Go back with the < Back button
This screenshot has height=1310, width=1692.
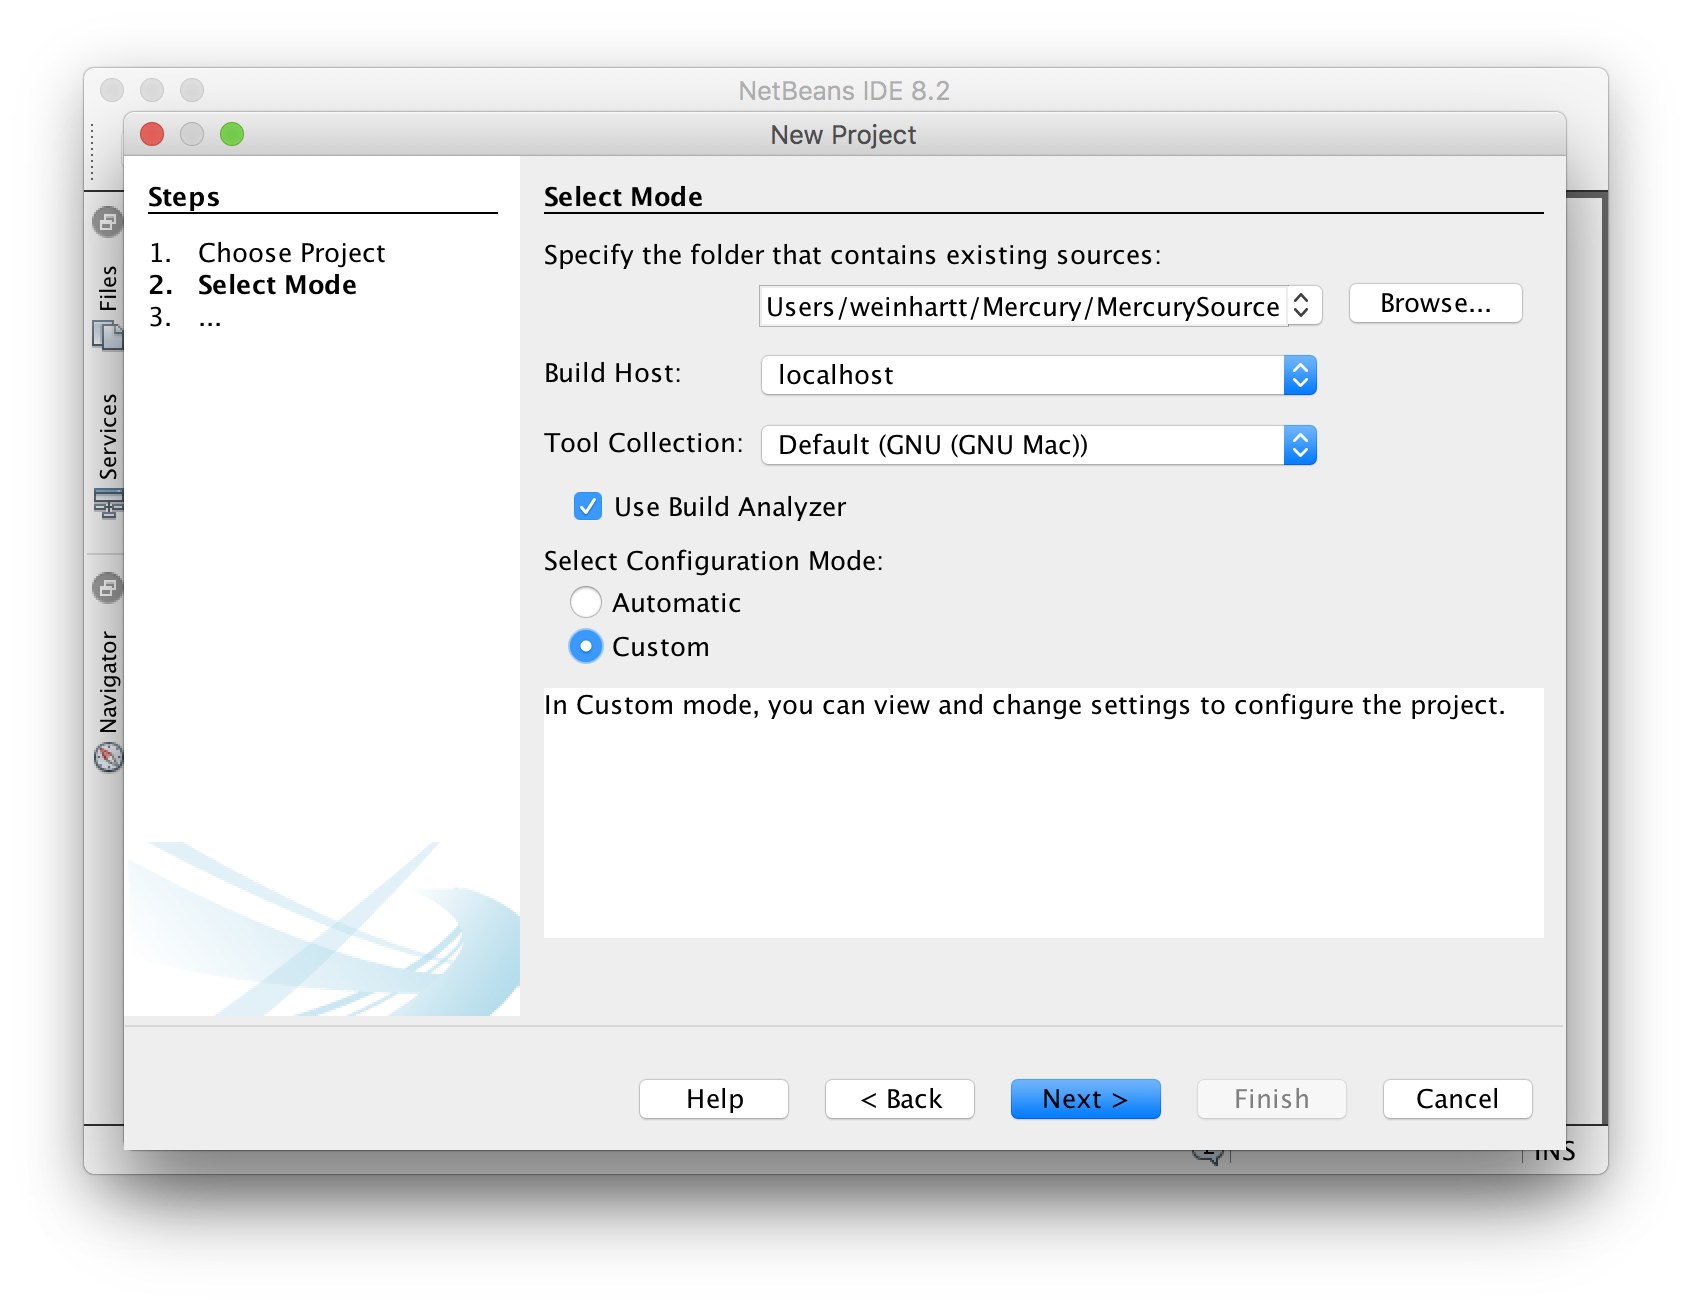coord(900,1099)
